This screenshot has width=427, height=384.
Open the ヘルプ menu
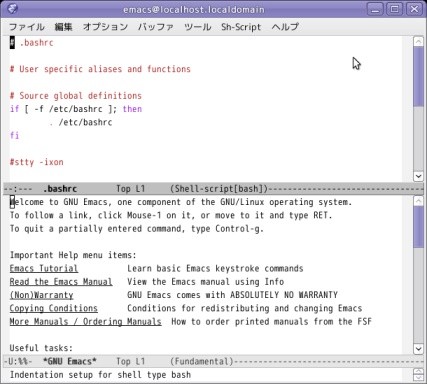pos(285,27)
